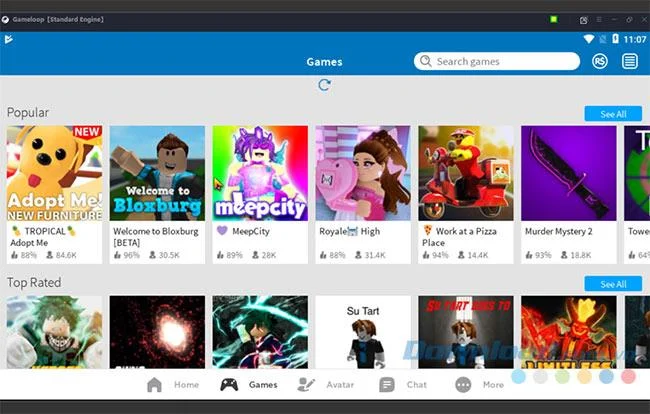Click the refresh spinner icon below Games title
Image resolution: width=650 pixels, height=414 pixels.
(324, 85)
